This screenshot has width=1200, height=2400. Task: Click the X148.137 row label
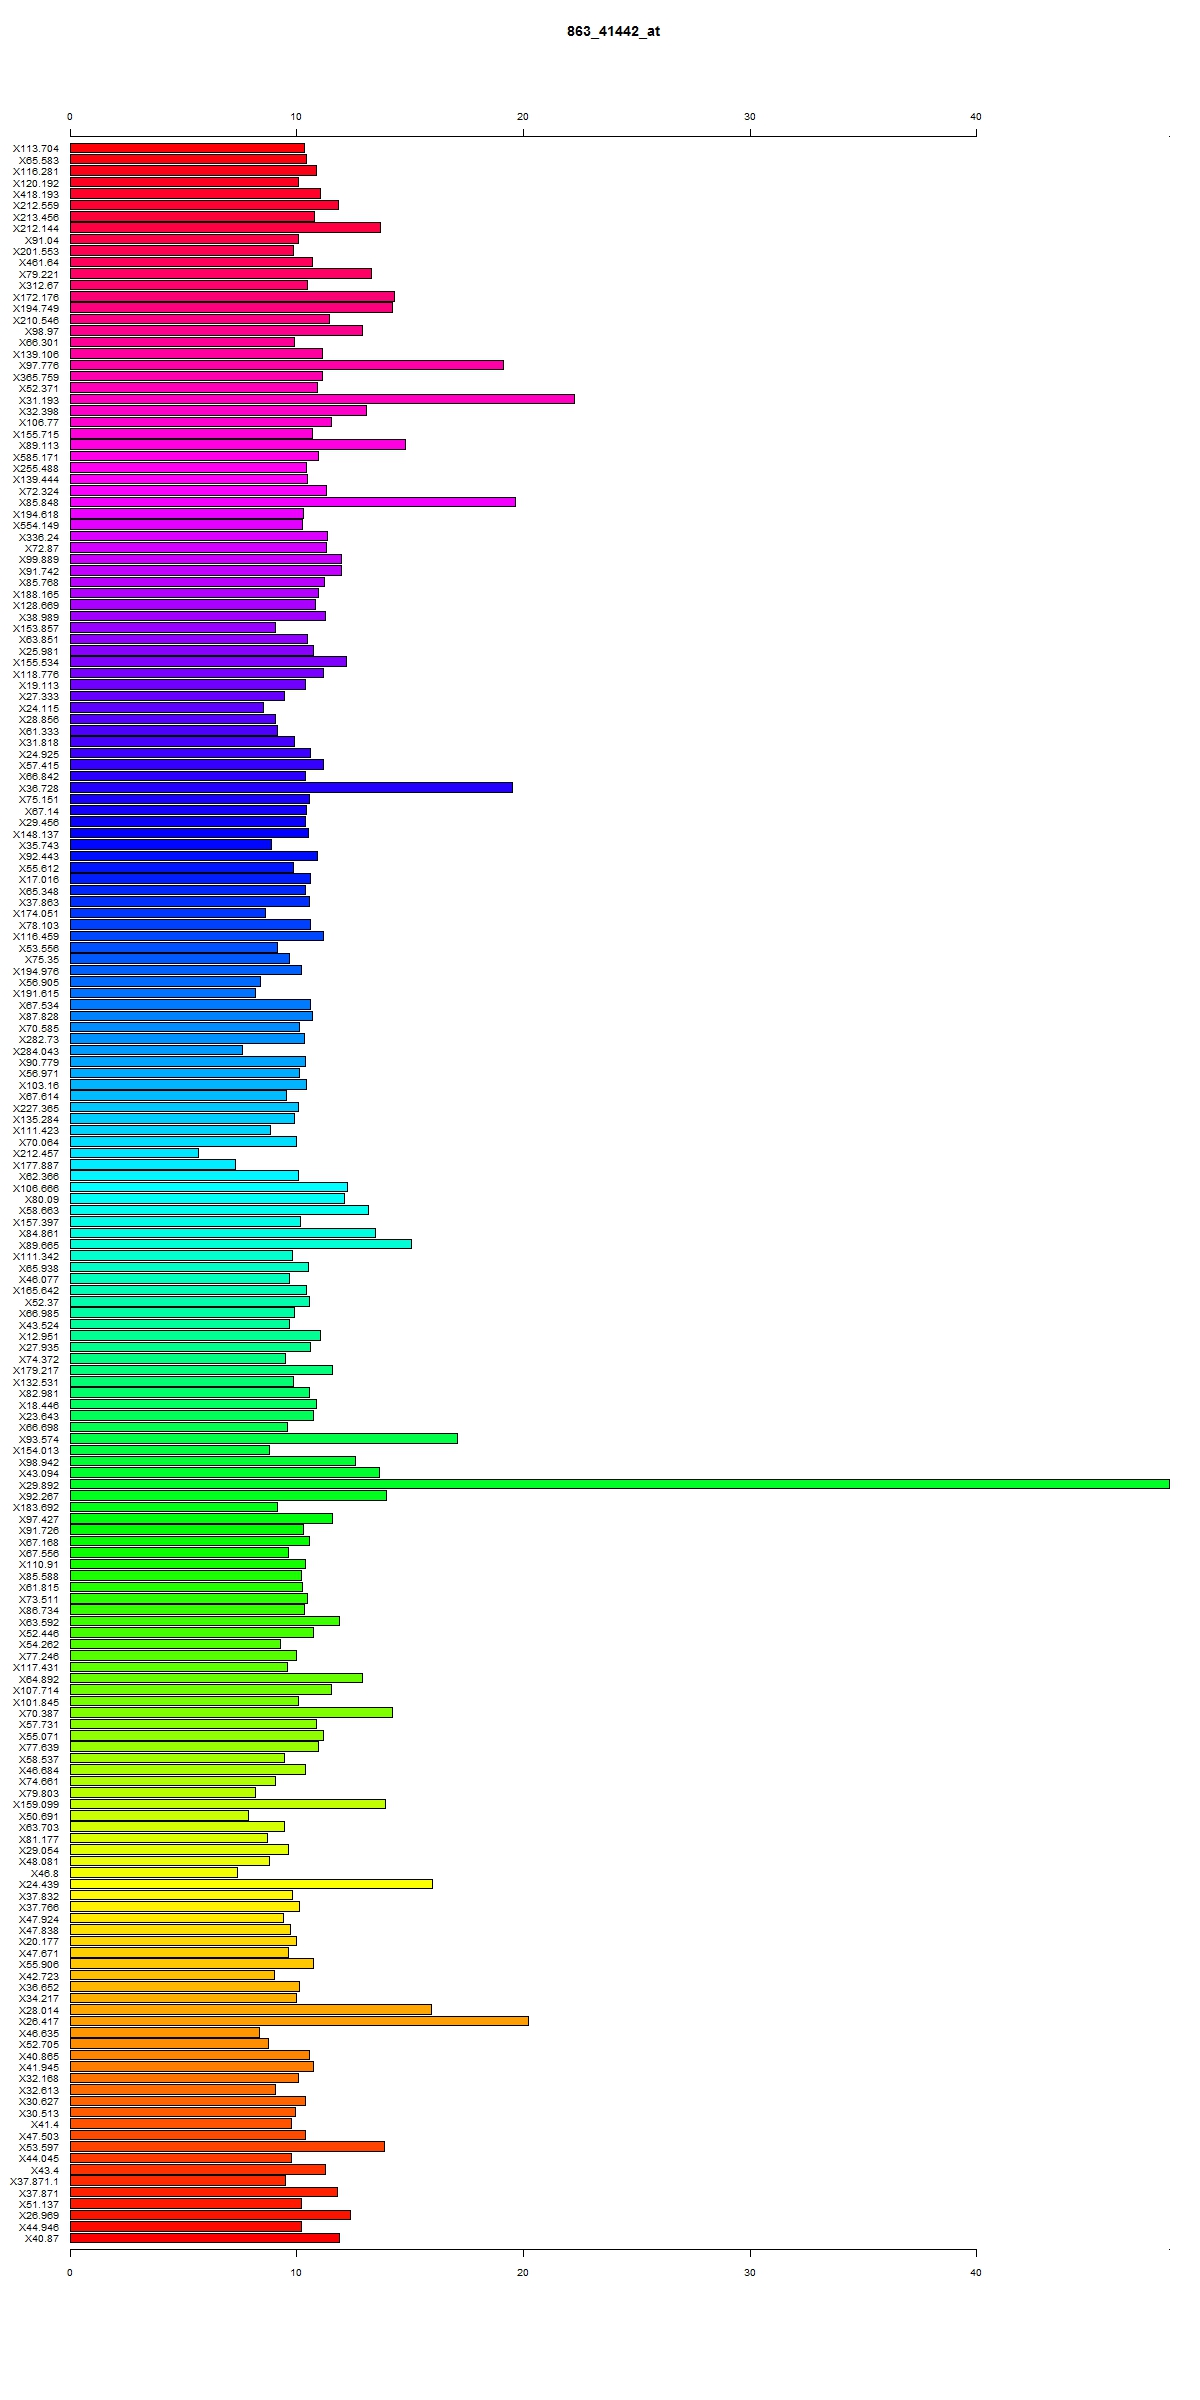35,834
